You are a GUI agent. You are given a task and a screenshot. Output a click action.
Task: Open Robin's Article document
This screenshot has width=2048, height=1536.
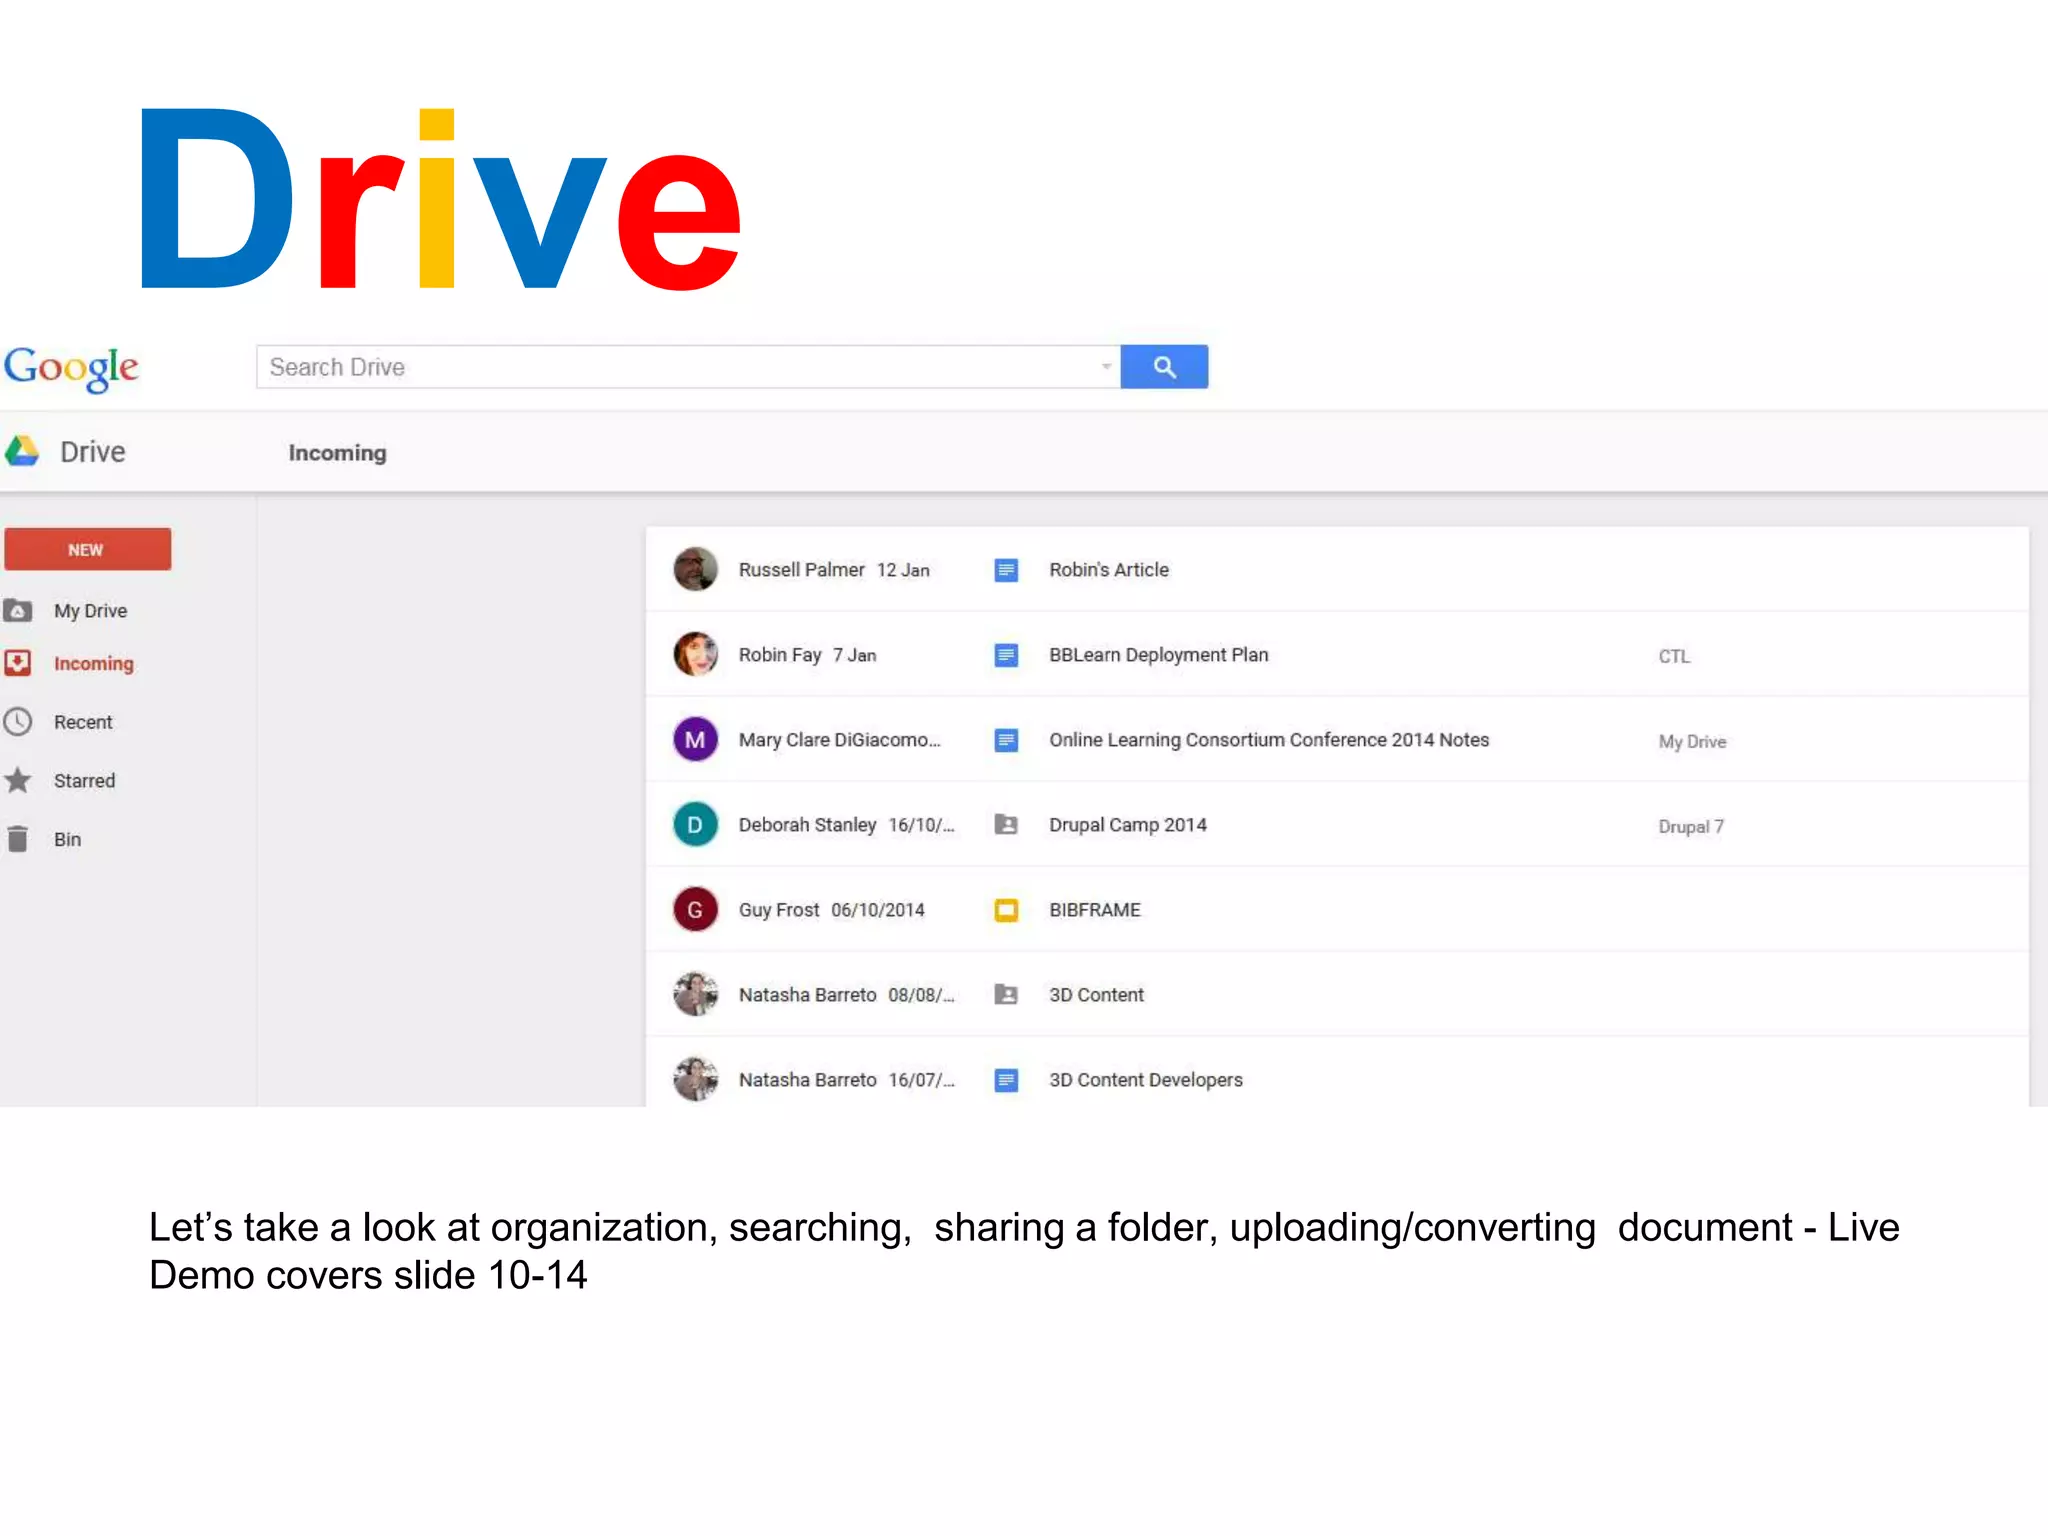[x=1108, y=570]
